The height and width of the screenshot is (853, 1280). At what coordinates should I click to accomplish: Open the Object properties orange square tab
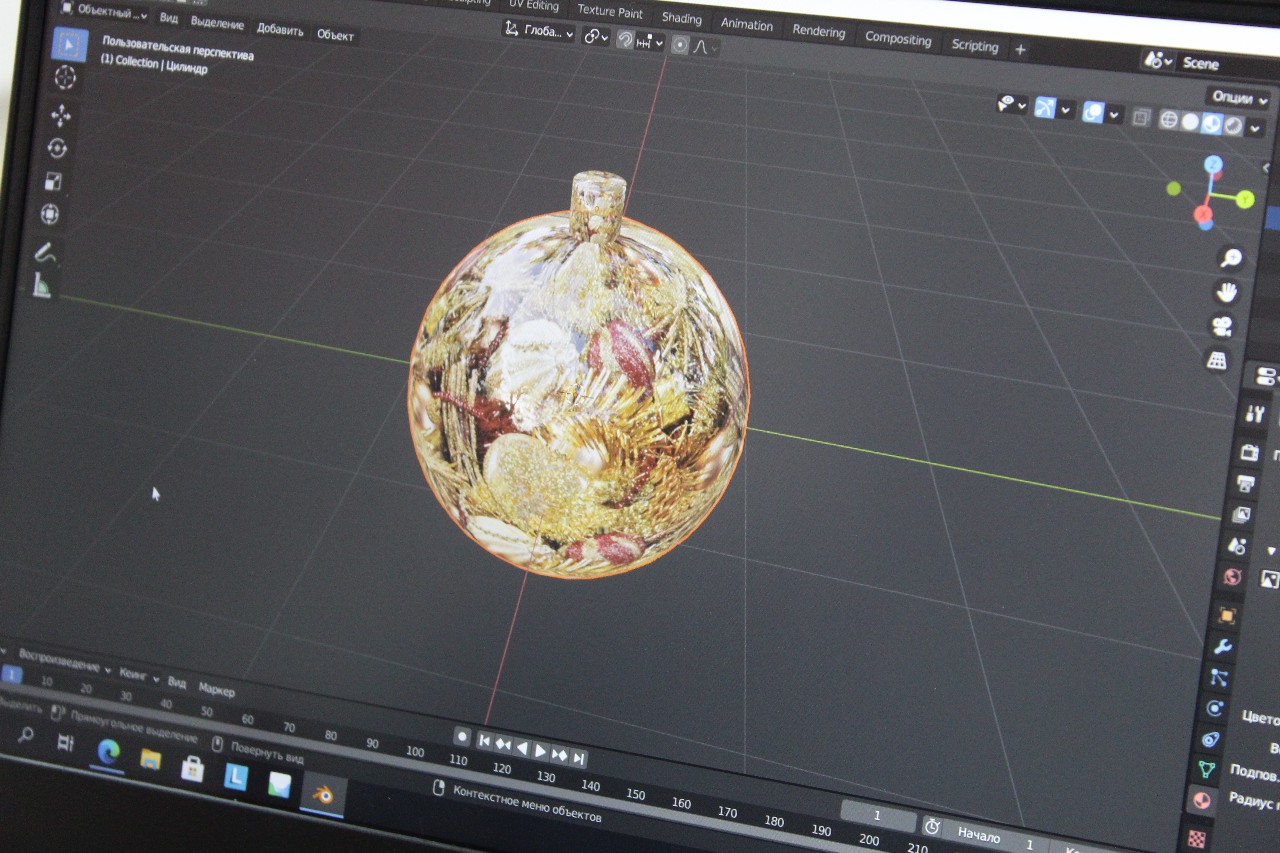(1226, 615)
